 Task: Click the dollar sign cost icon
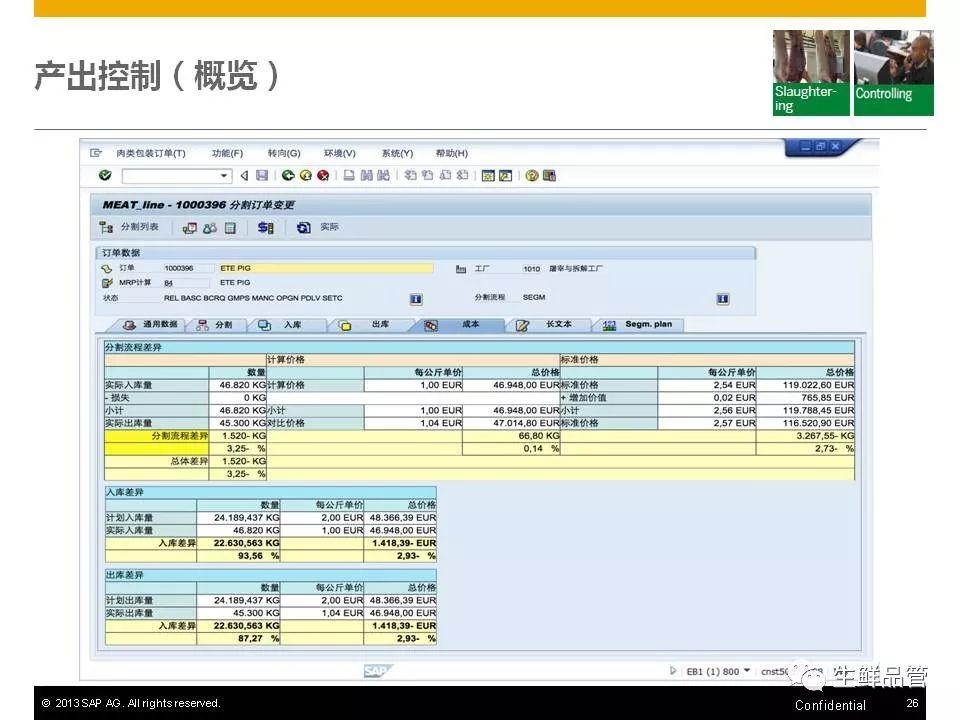pos(265,228)
